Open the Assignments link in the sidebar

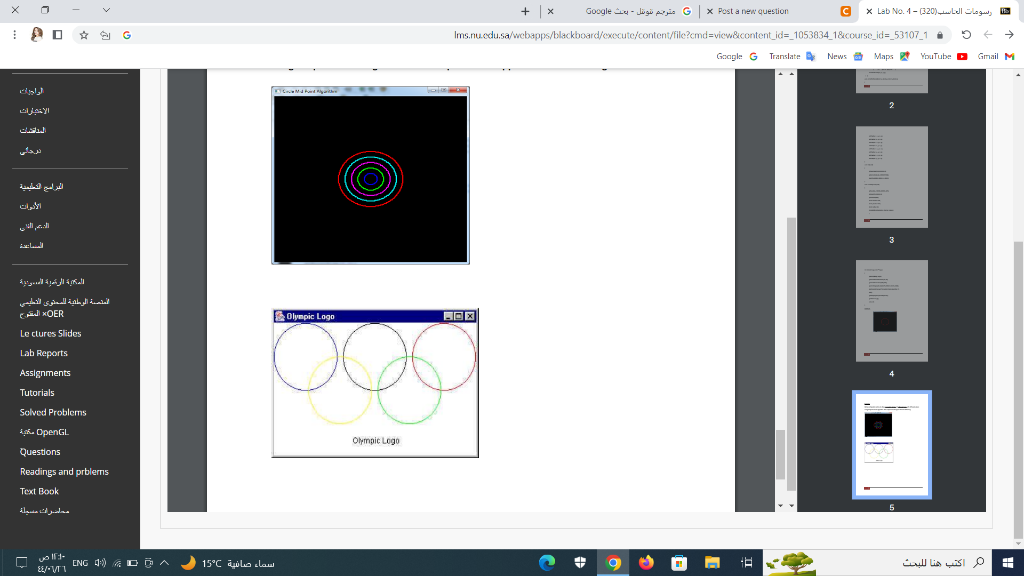[x=46, y=372]
